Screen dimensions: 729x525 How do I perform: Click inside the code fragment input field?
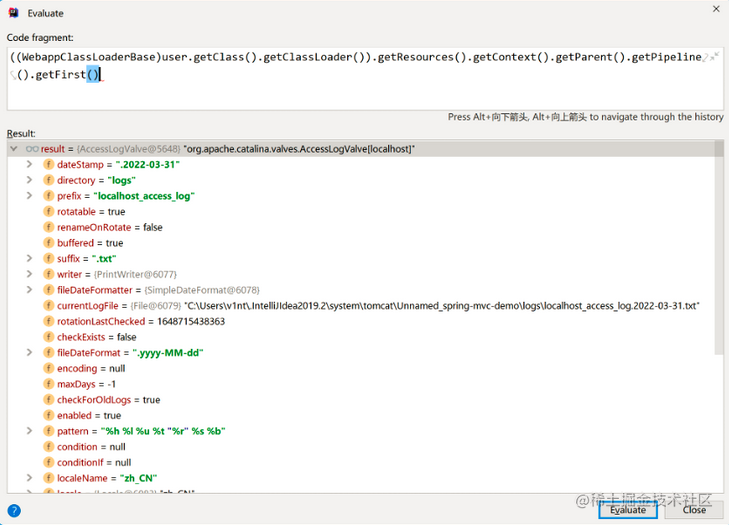point(364,78)
